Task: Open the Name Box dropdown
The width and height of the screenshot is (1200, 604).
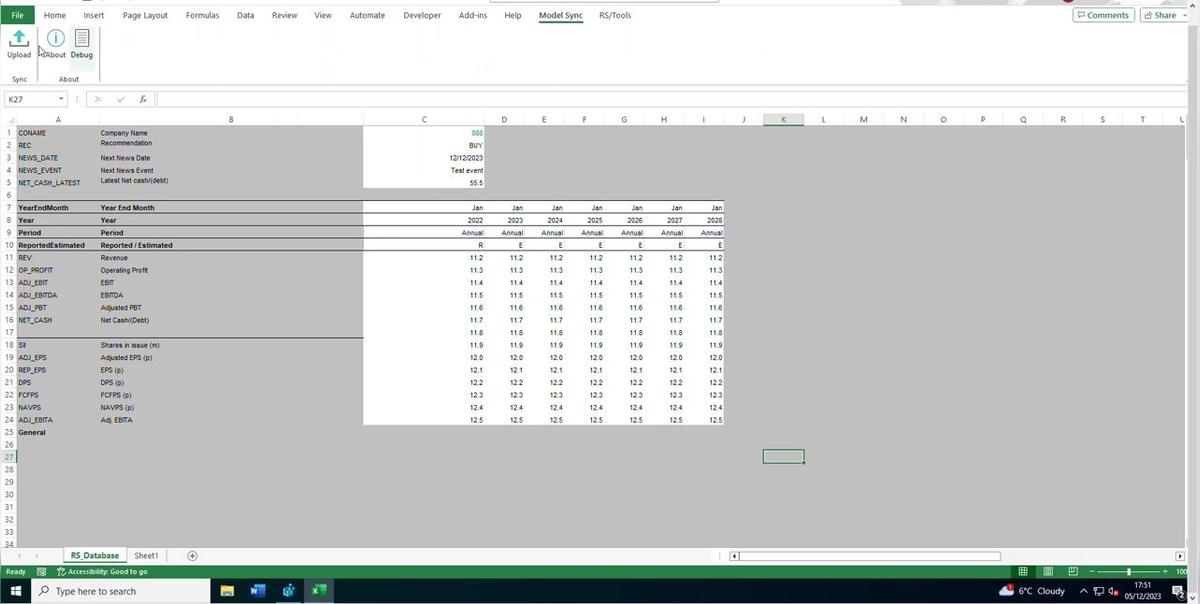Action: point(60,98)
